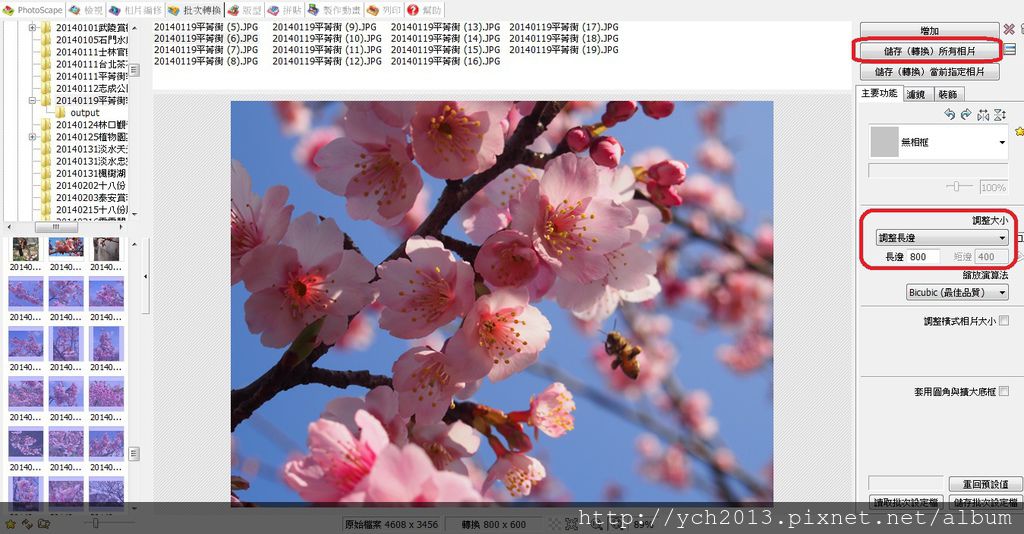Open the 無相框 frame dropdown
Screen dimensions: 1024x534
[938, 142]
